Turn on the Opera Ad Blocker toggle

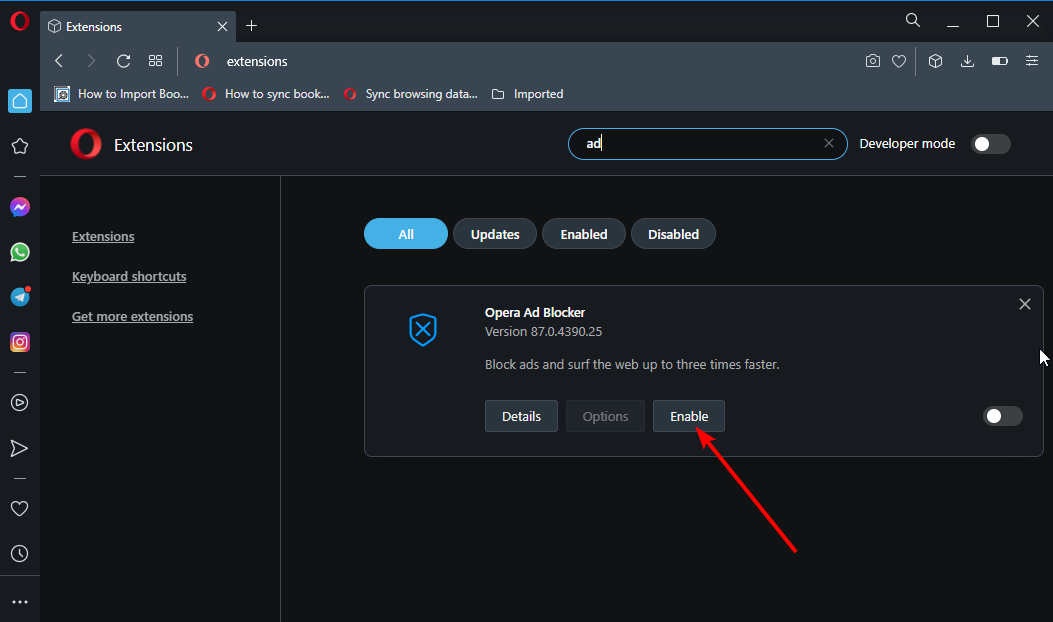tap(1002, 416)
